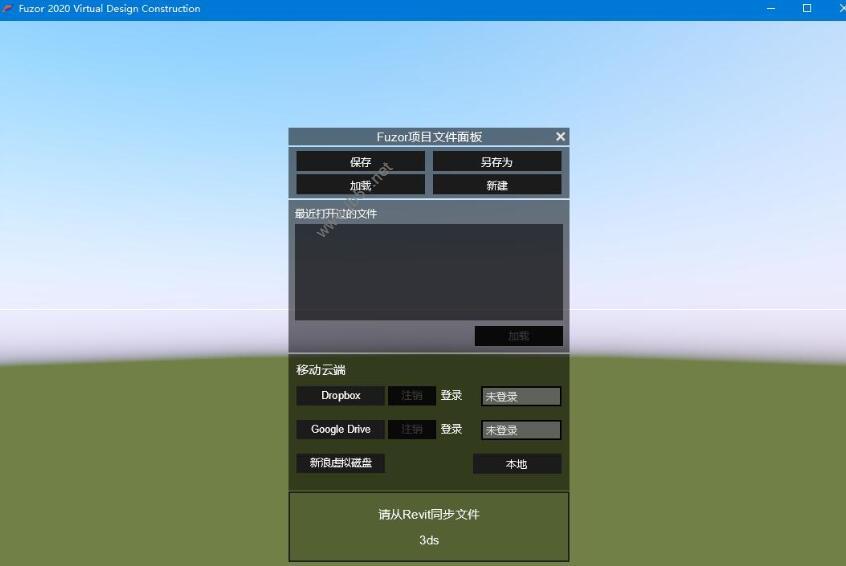Click the Dropbox 未登录 status field
Viewport: 846px width, 566px height.
521,397
